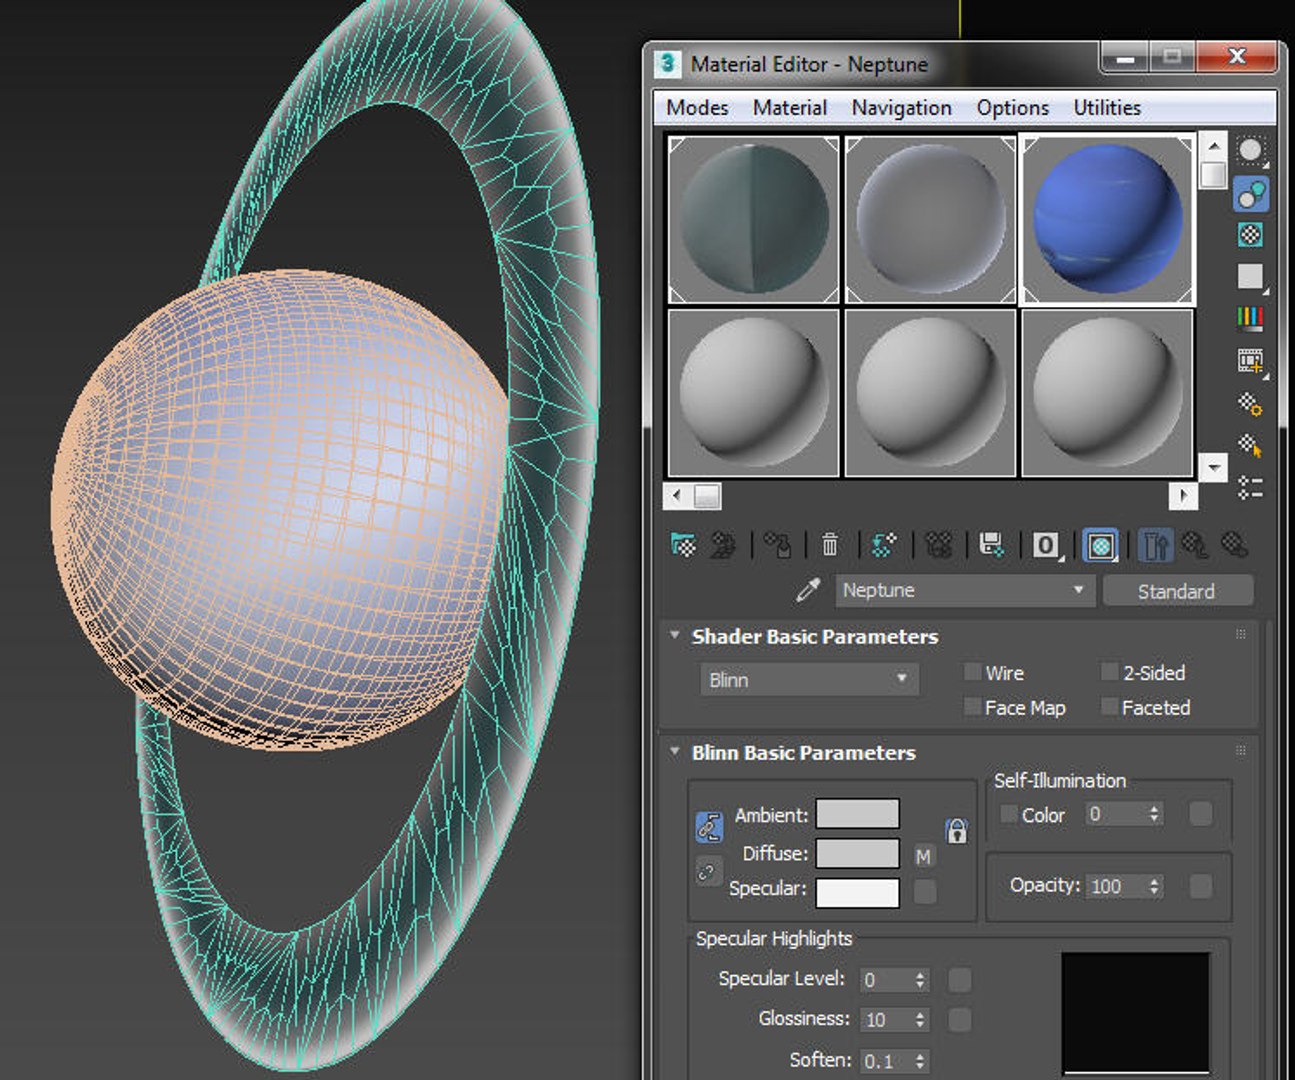
Task: Toggle the padlock beside Ambient and Diffuse
Action: (x=956, y=830)
